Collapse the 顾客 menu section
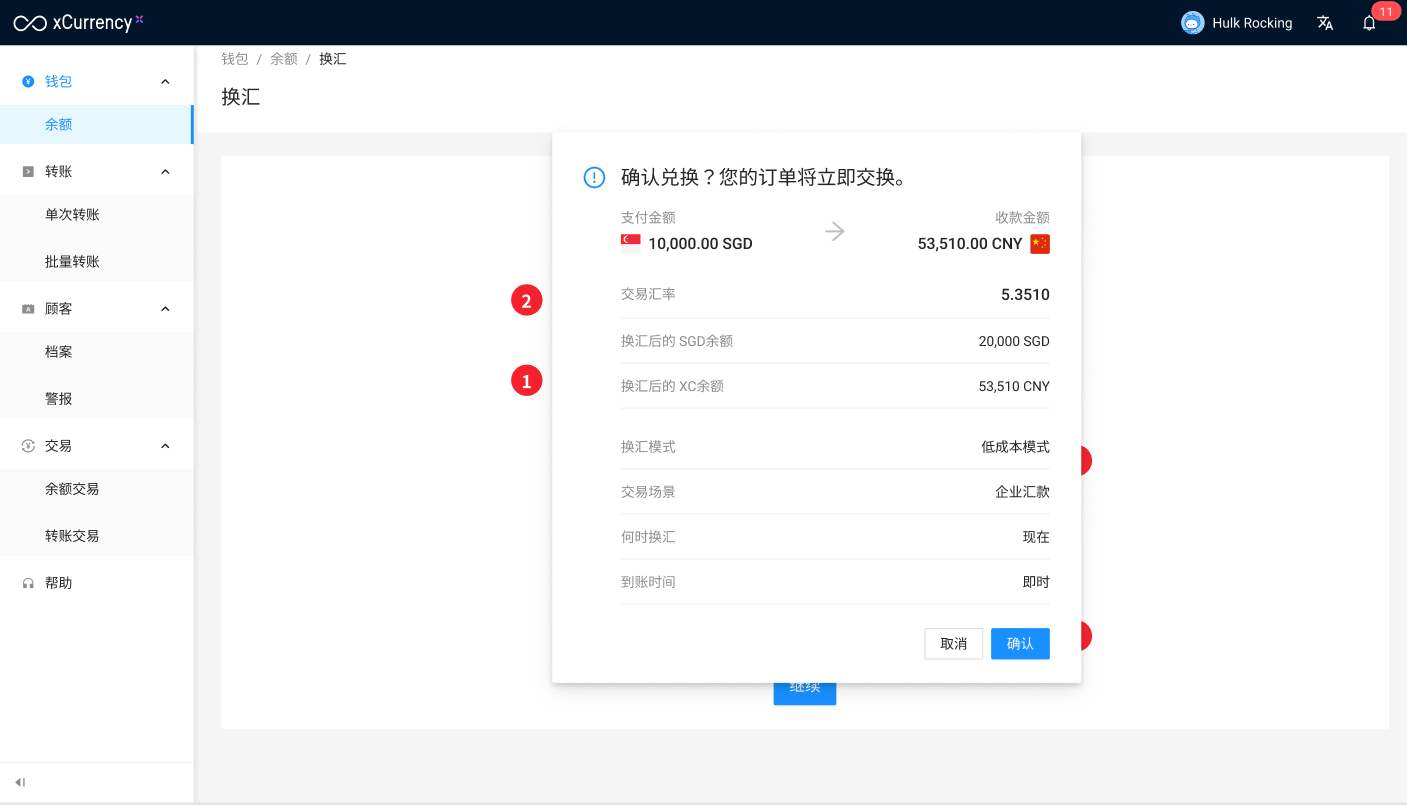Viewport: 1407px width, 805px height. pyautogui.click(x=165, y=309)
